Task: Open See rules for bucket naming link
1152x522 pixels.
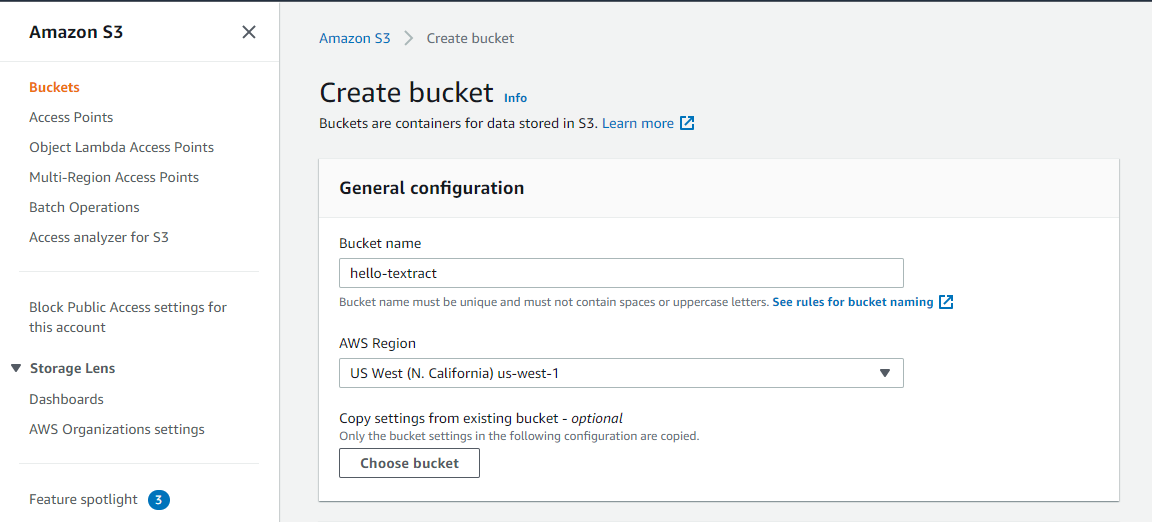Action: (x=853, y=302)
